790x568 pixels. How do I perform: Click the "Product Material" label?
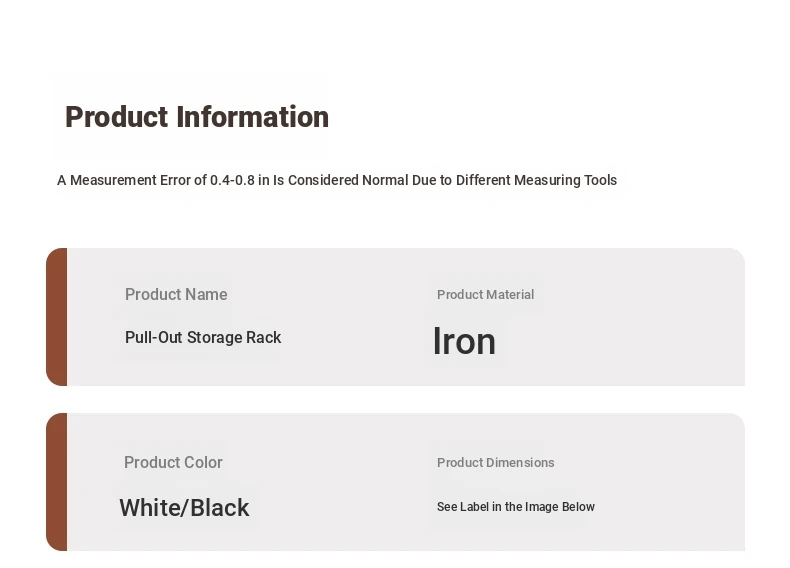(x=485, y=294)
